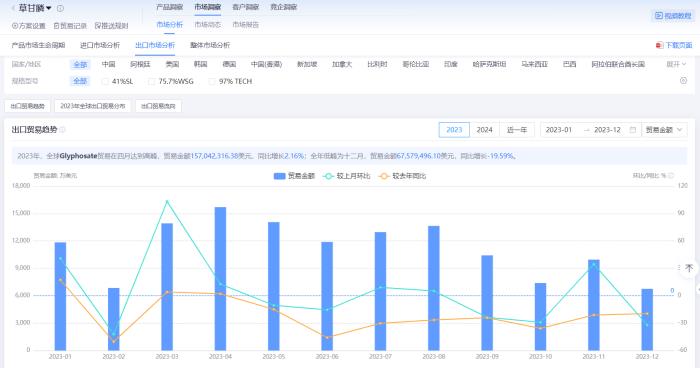Select the 市场报告 sub-tab
The image size is (700, 368).
click(x=246, y=25)
